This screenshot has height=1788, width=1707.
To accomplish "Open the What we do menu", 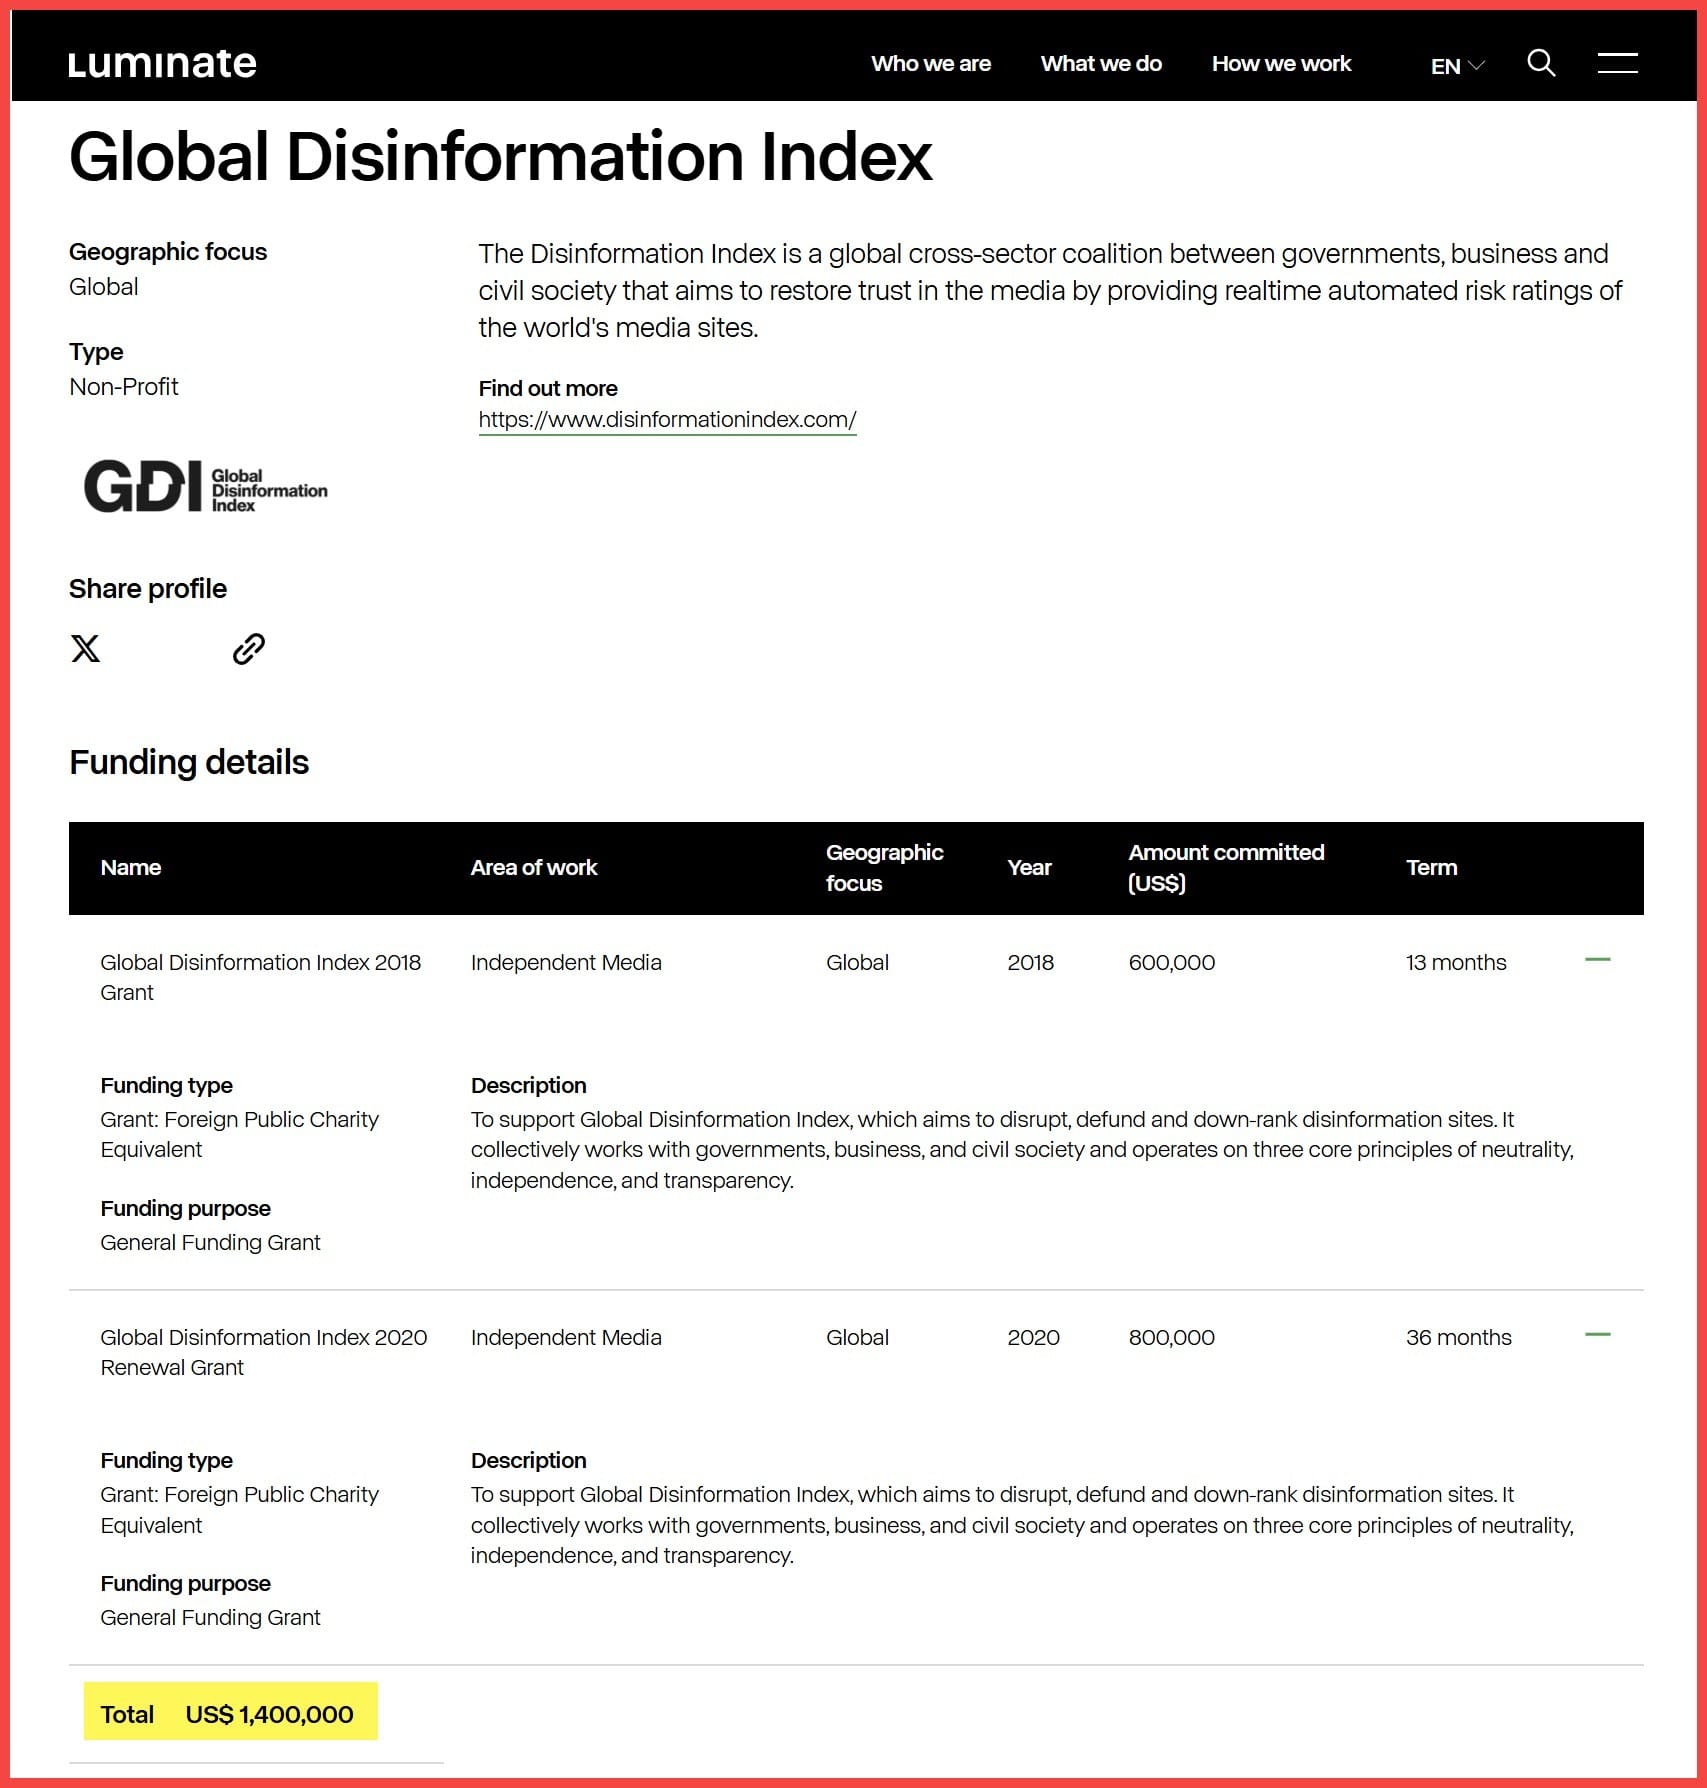I will click(x=1100, y=64).
